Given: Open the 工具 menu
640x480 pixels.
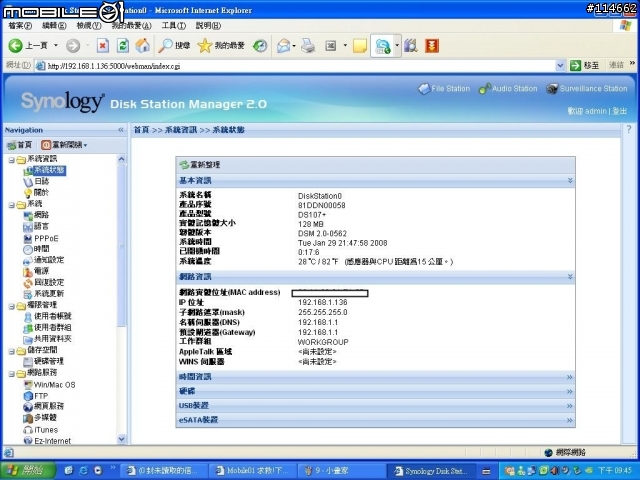Looking at the screenshot, I should 173,26.
